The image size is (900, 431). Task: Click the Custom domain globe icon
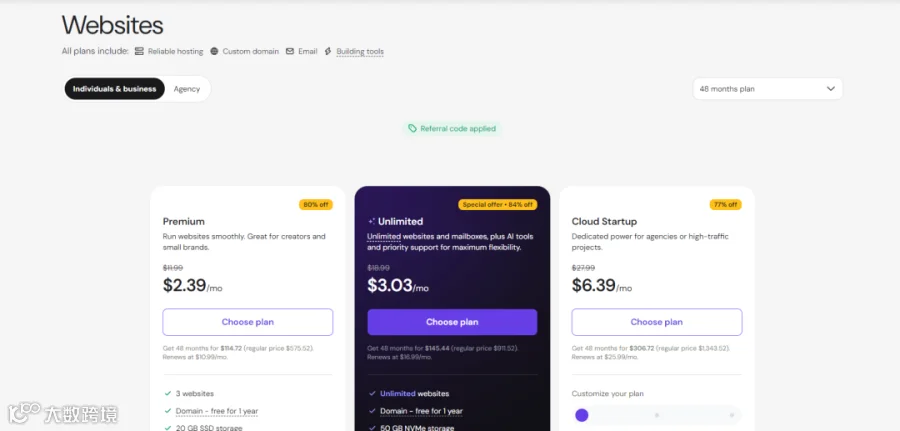(x=214, y=51)
